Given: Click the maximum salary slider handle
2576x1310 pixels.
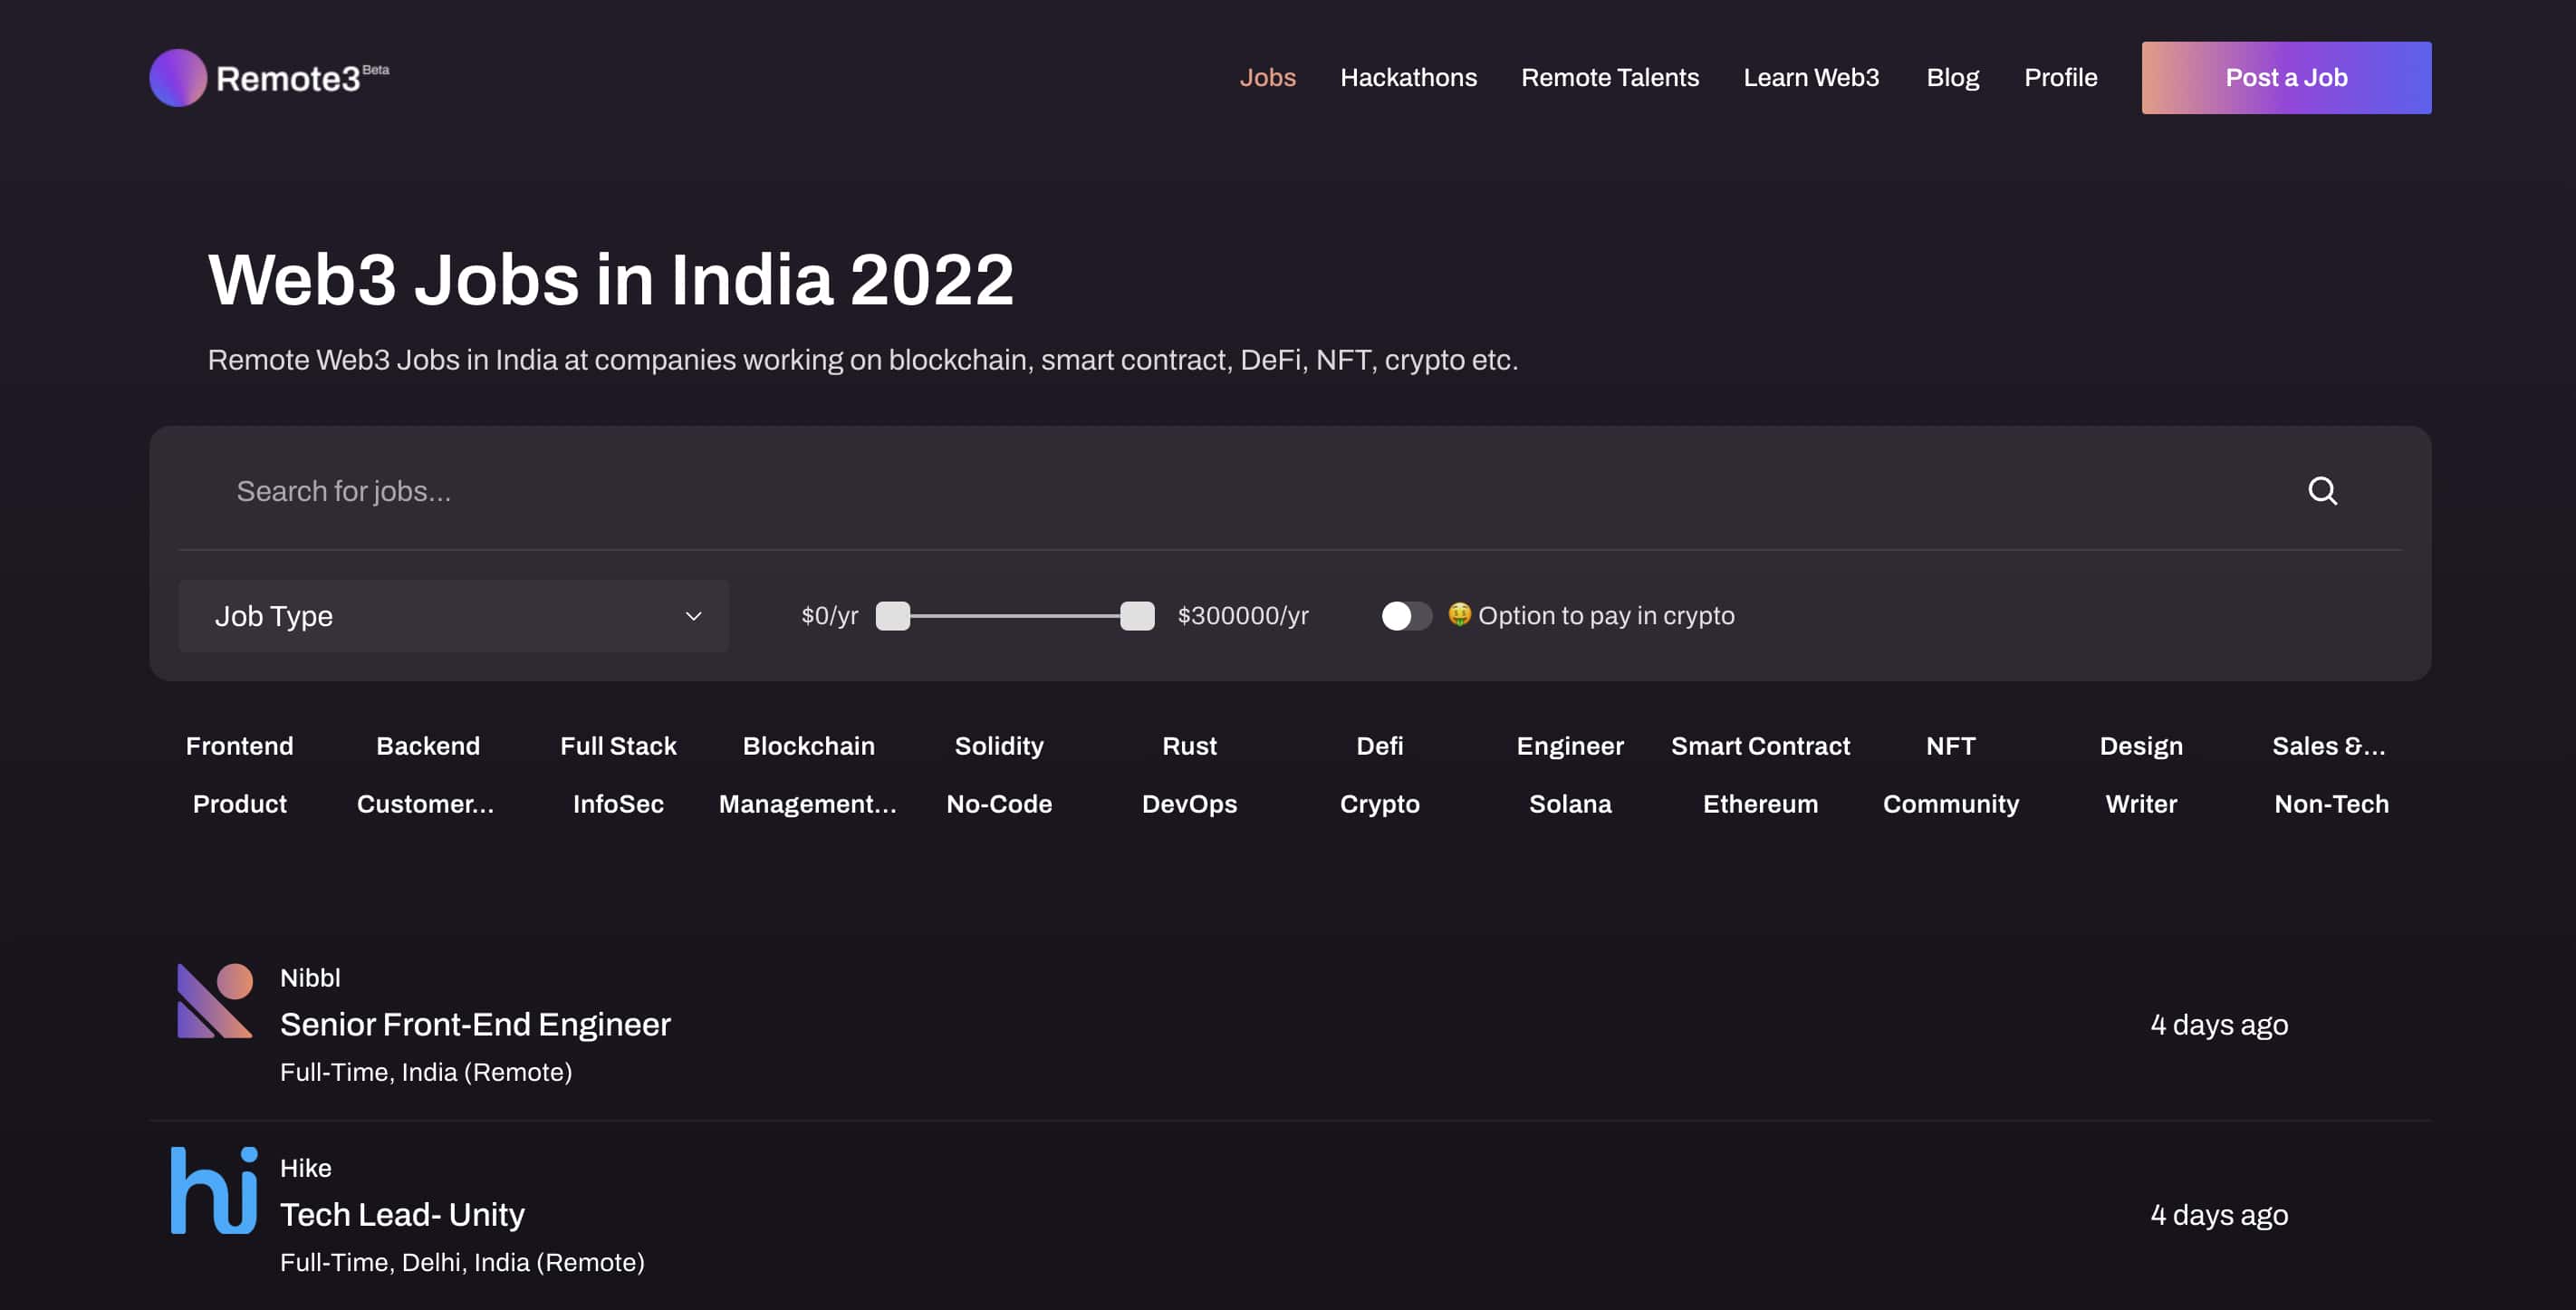Looking at the screenshot, I should click(1136, 616).
